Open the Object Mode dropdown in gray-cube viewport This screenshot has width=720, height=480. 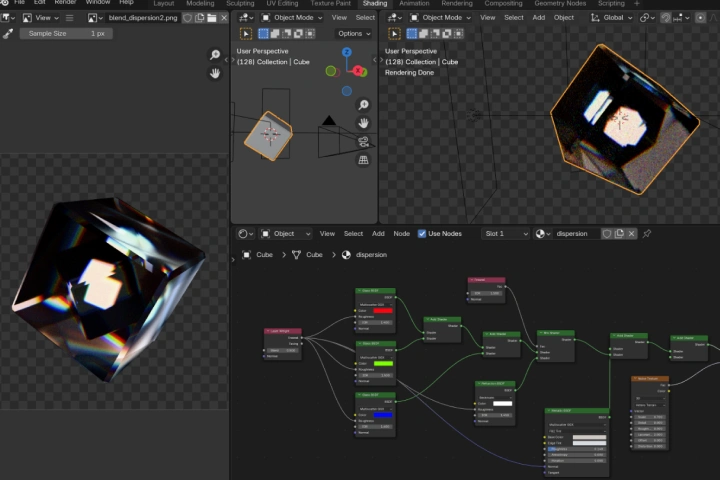click(292, 18)
